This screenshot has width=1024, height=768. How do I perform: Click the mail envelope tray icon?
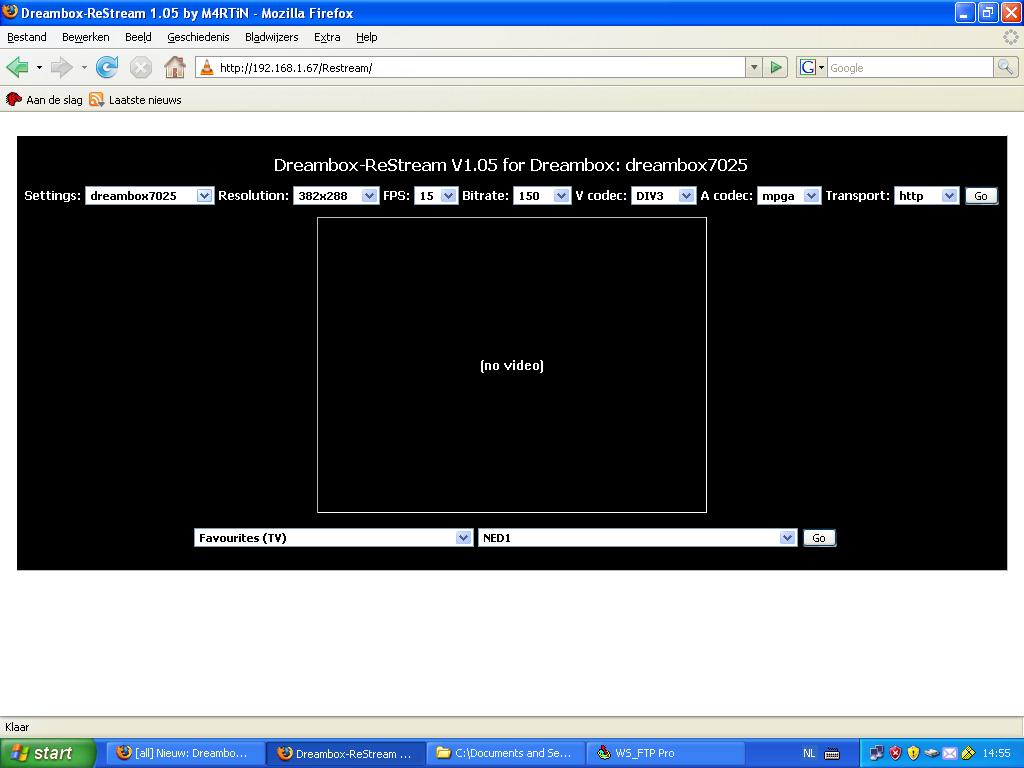(950, 754)
